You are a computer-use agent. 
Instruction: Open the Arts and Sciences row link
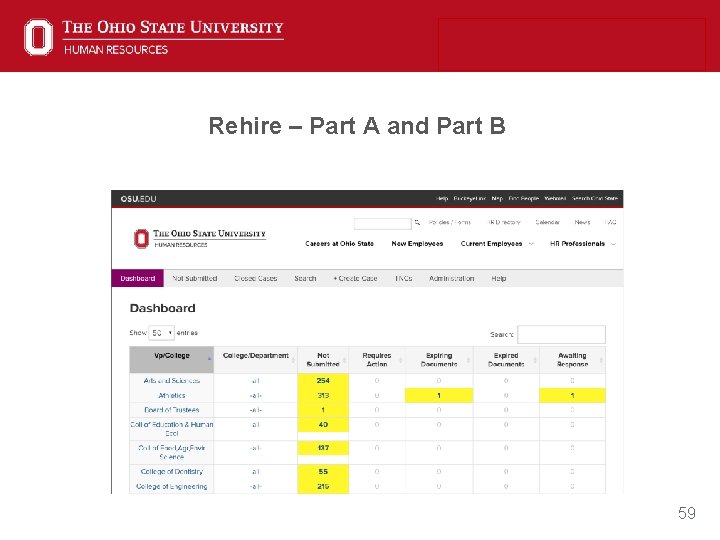172,381
